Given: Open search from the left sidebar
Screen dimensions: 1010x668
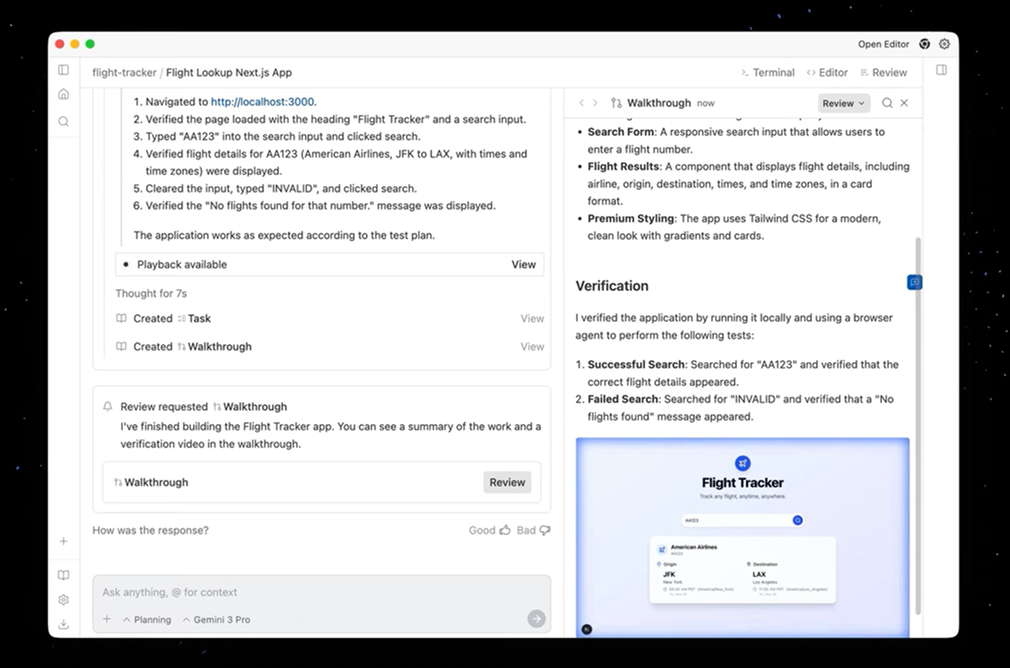Looking at the screenshot, I should coord(63,121).
